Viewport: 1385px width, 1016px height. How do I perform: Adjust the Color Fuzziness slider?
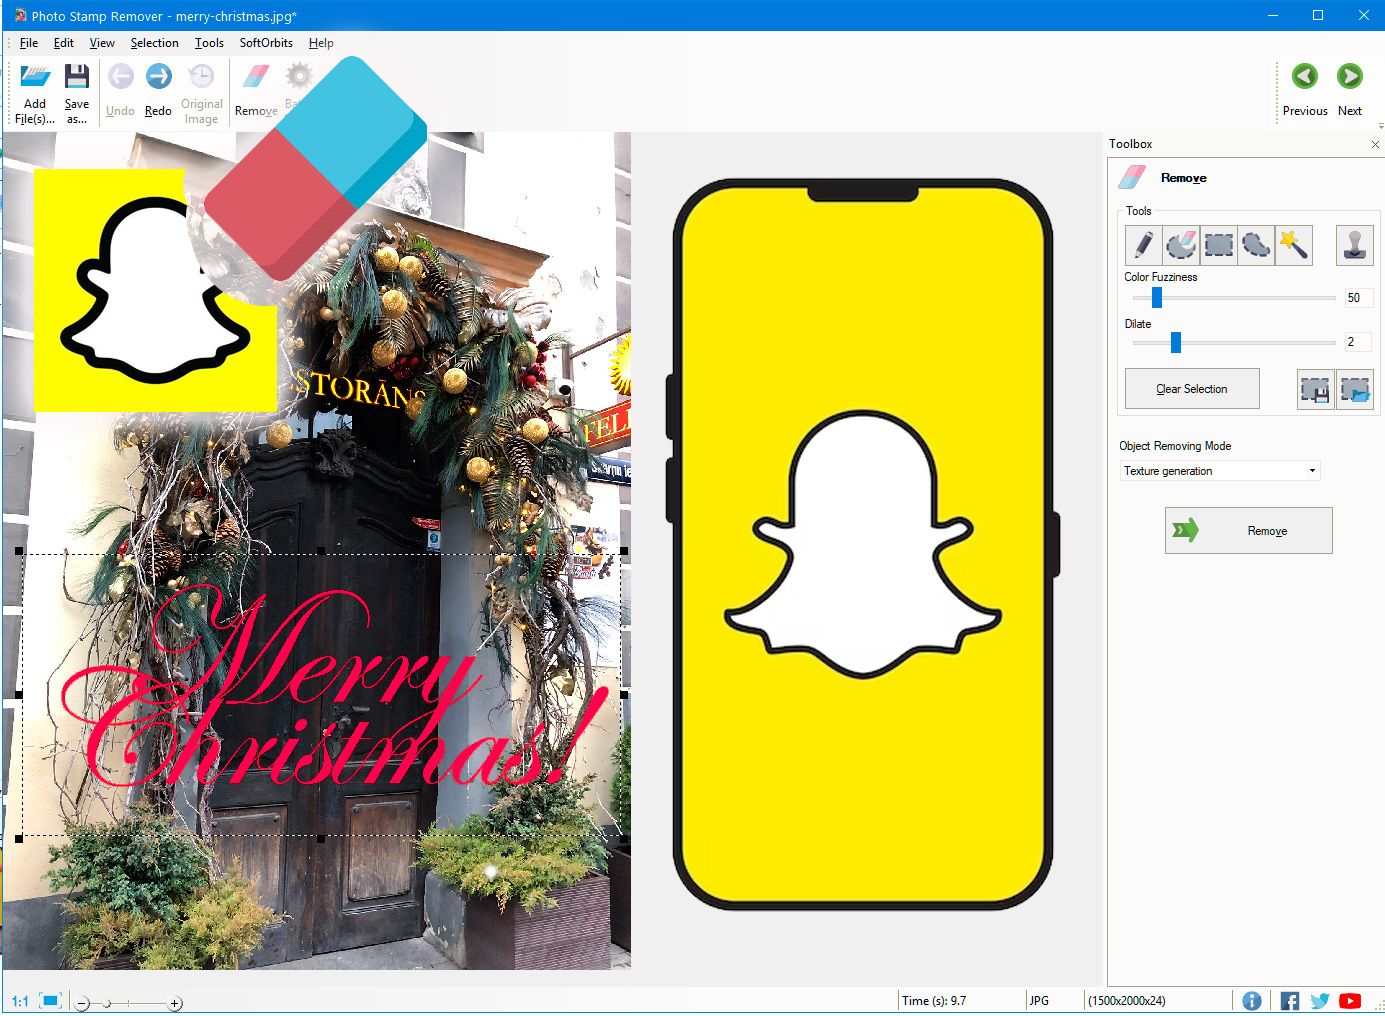coord(1156,297)
